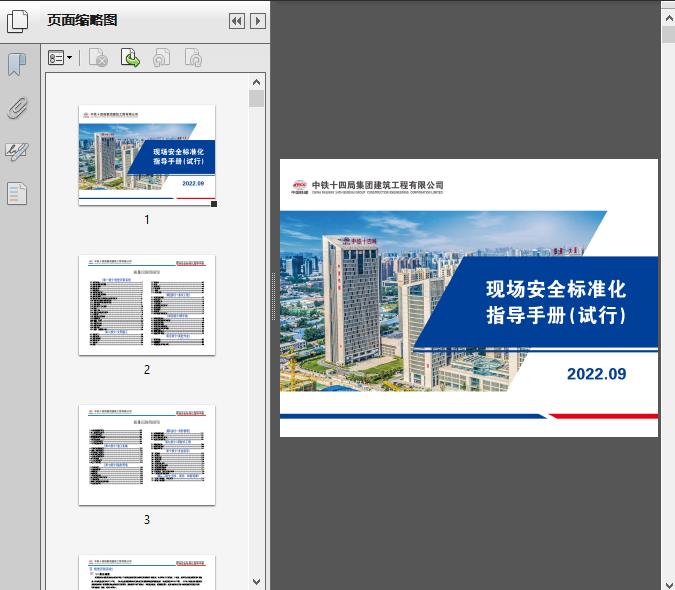Viewport: 675px width, 590px height.
Task: Click the 页面缩略图 panel title
Action: coord(82,20)
